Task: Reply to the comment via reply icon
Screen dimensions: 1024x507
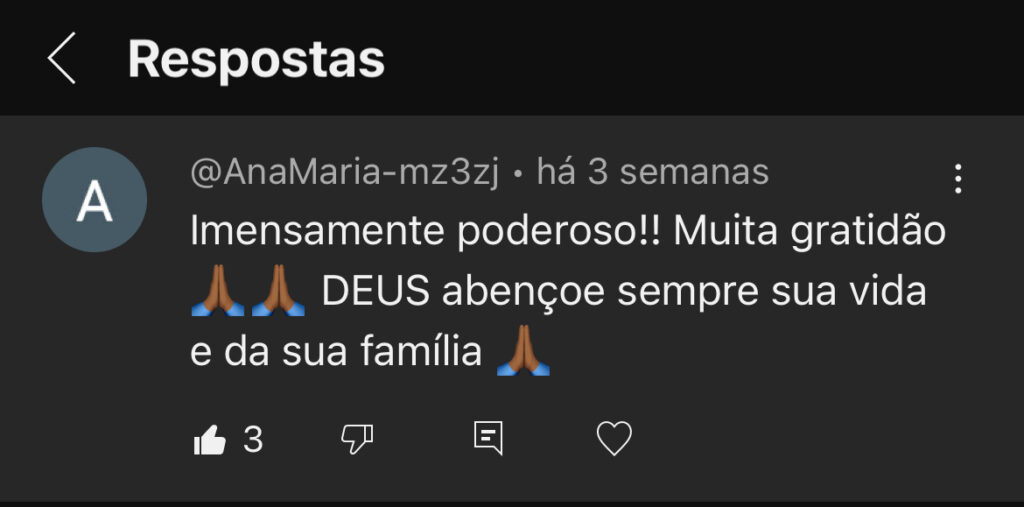Action: click(487, 438)
